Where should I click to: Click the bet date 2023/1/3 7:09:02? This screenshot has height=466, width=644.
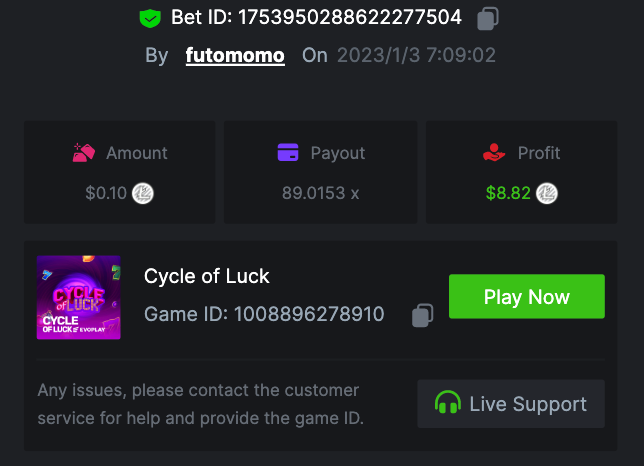(416, 55)
